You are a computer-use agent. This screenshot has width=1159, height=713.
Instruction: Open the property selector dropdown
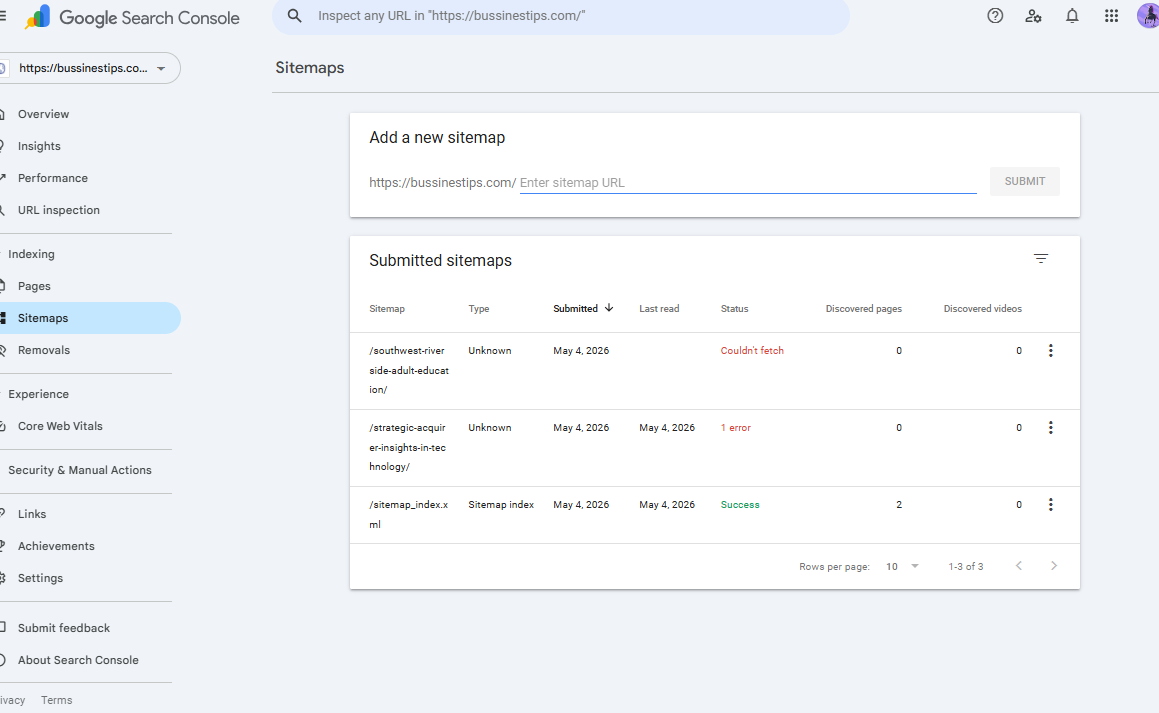[90, 68]
